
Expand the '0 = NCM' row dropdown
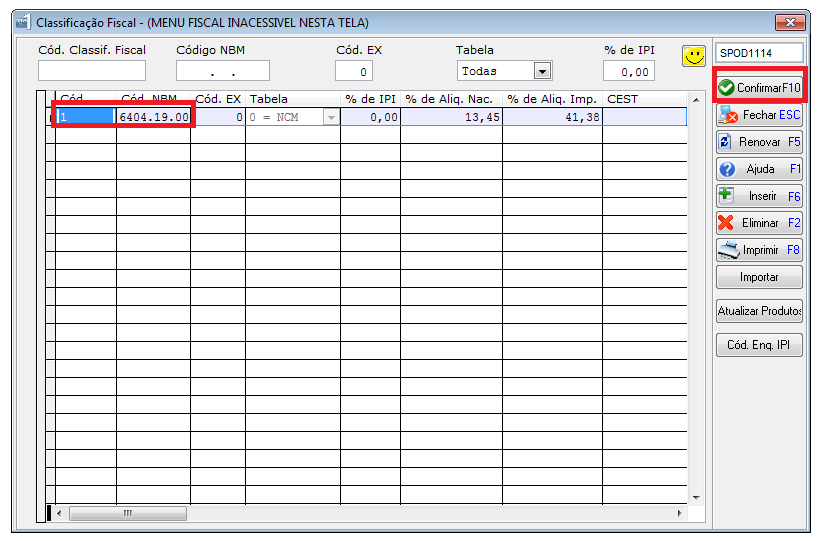(x=331, y=117)
